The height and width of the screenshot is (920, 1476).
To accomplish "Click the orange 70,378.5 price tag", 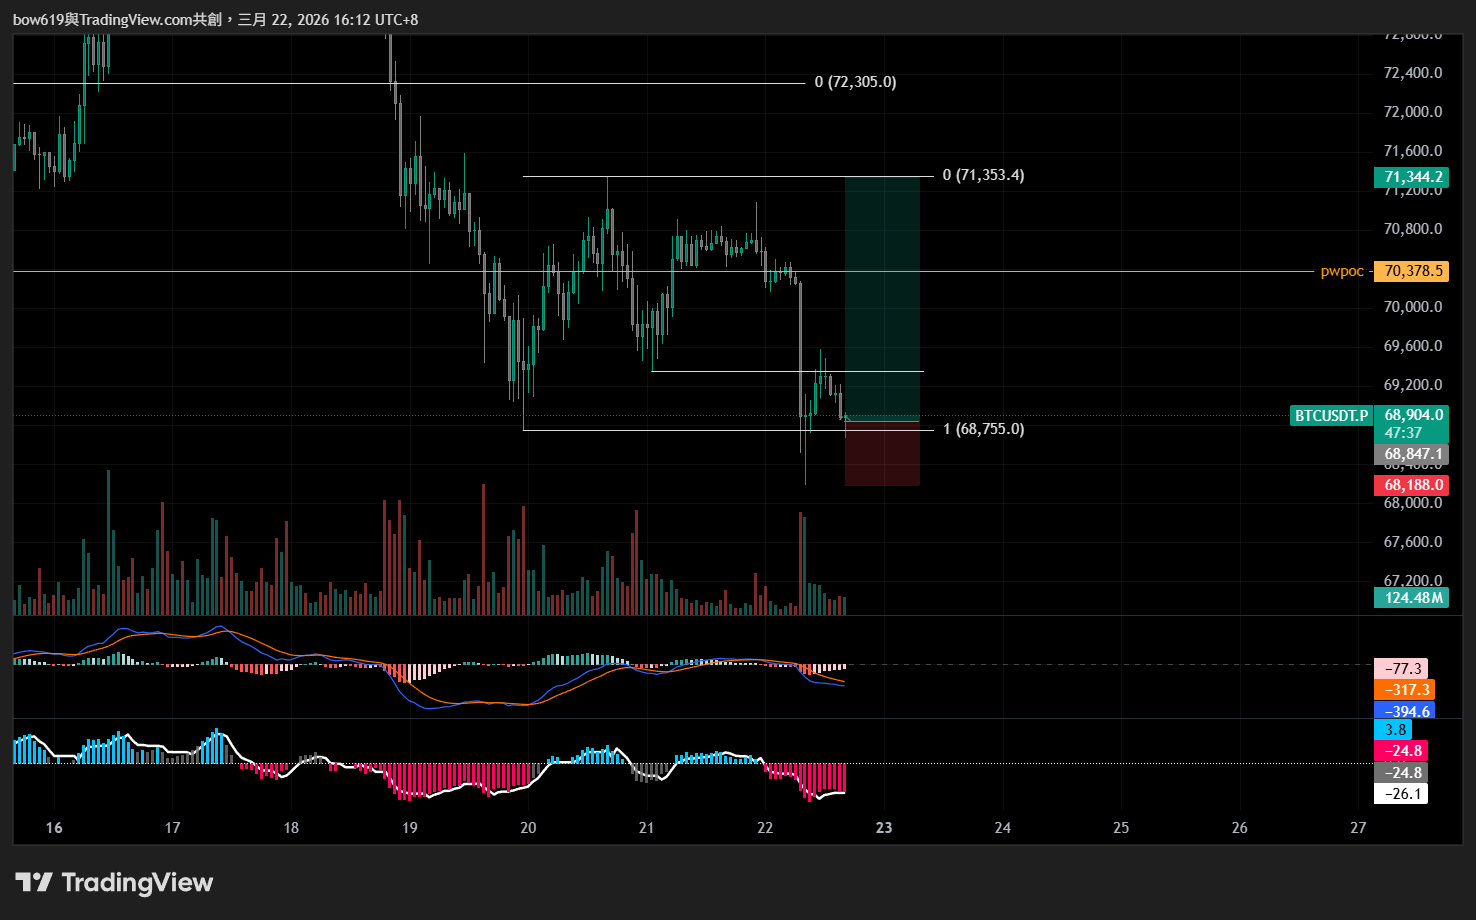I will tap(1411, 271).
